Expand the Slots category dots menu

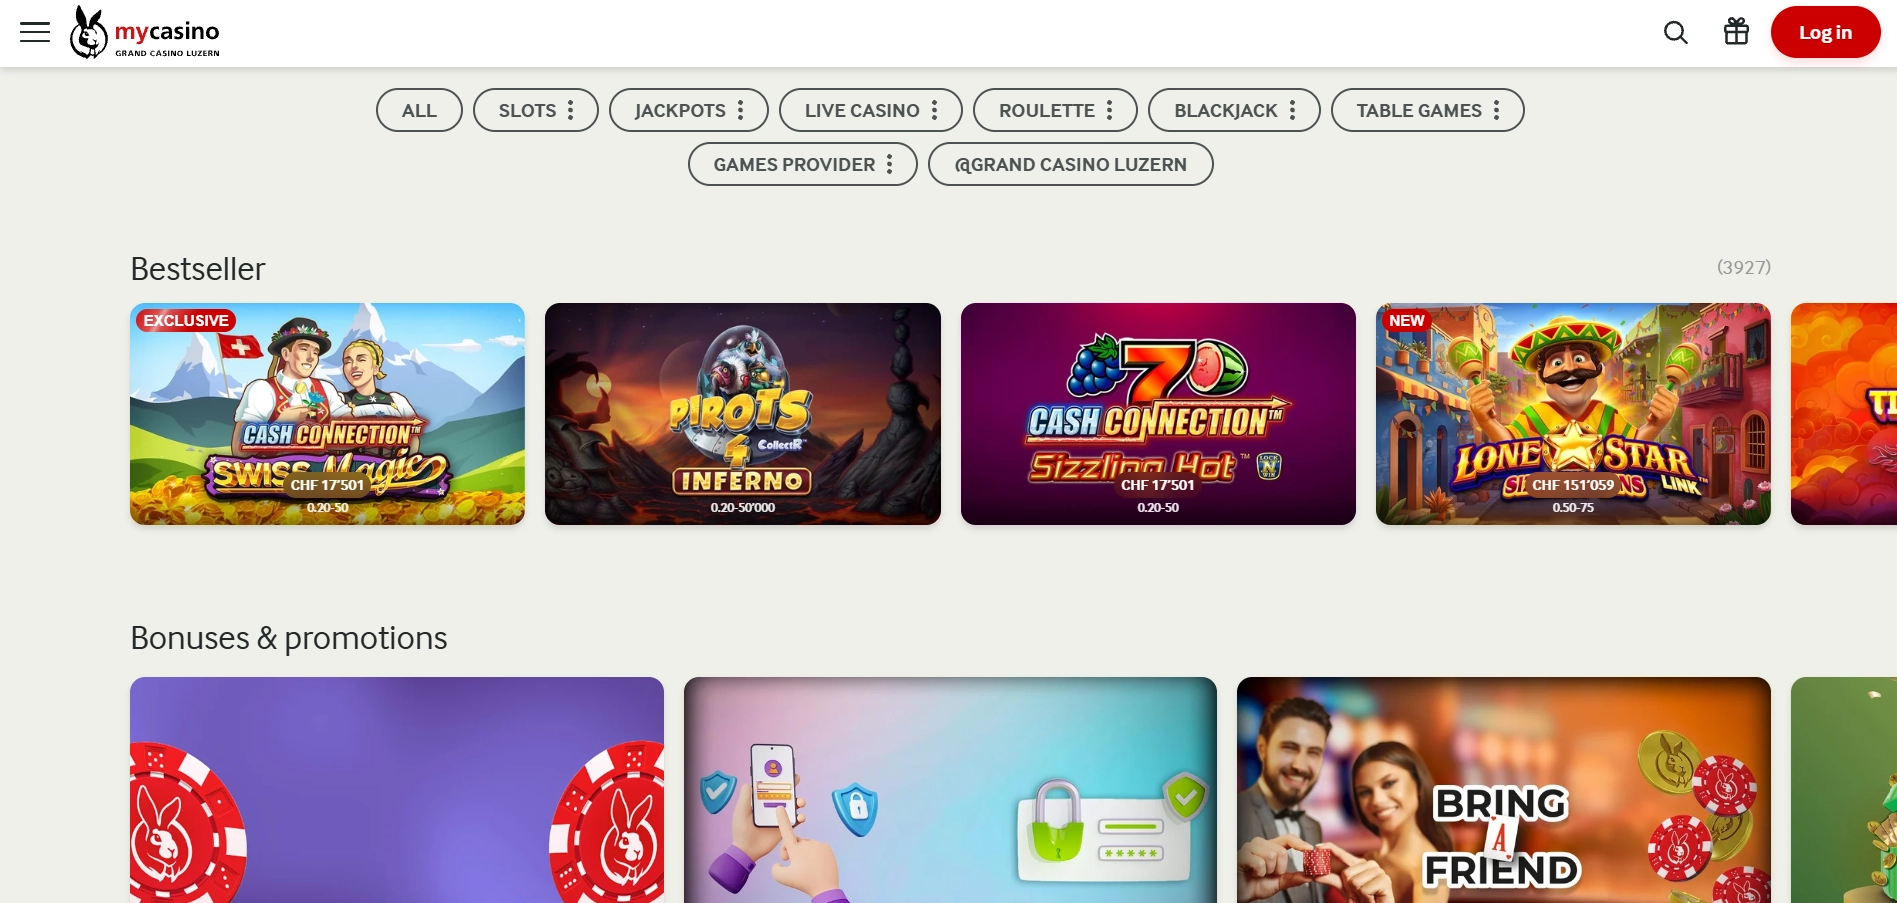coord(571,110)
